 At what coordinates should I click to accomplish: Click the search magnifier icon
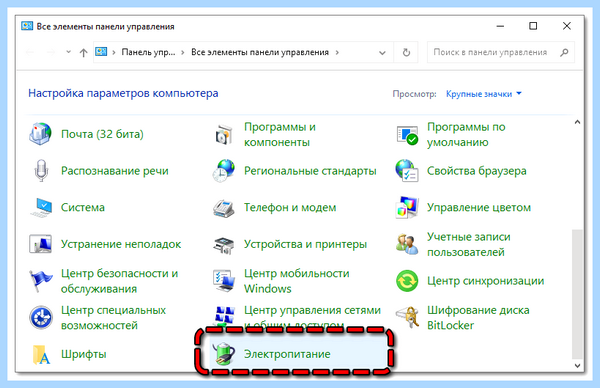coord(564,52)
